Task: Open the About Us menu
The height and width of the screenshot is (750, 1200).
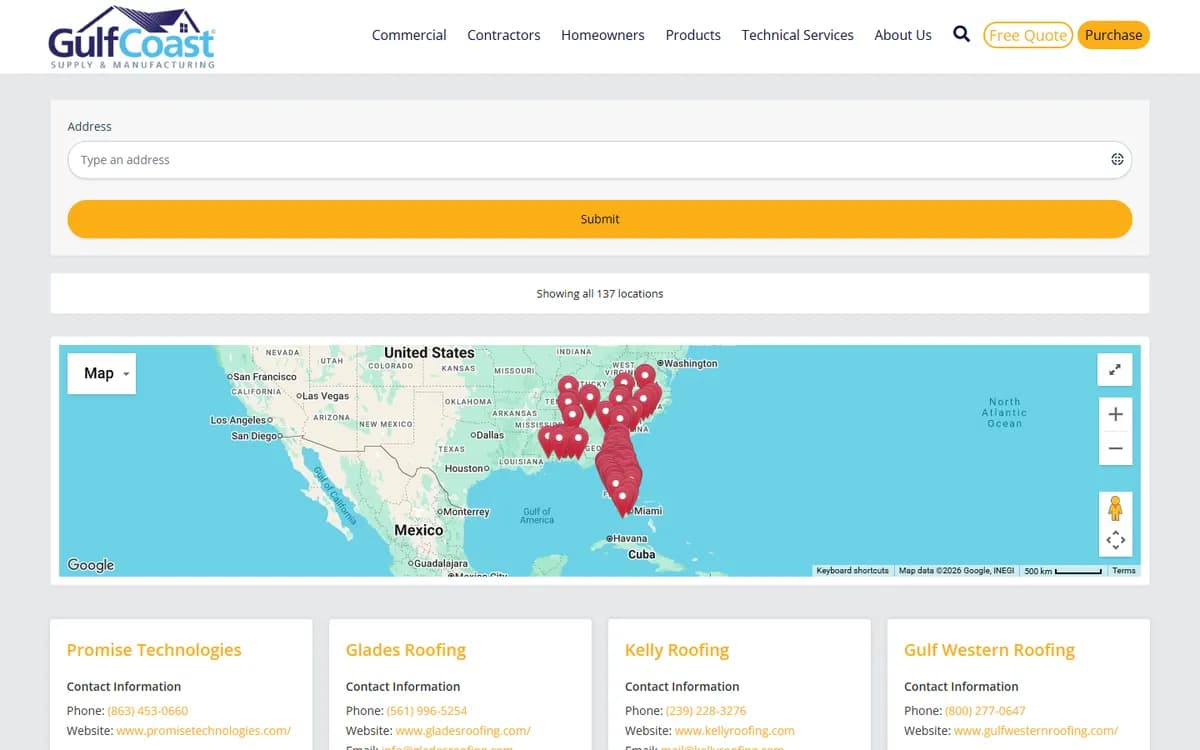Action: point(903,35)
